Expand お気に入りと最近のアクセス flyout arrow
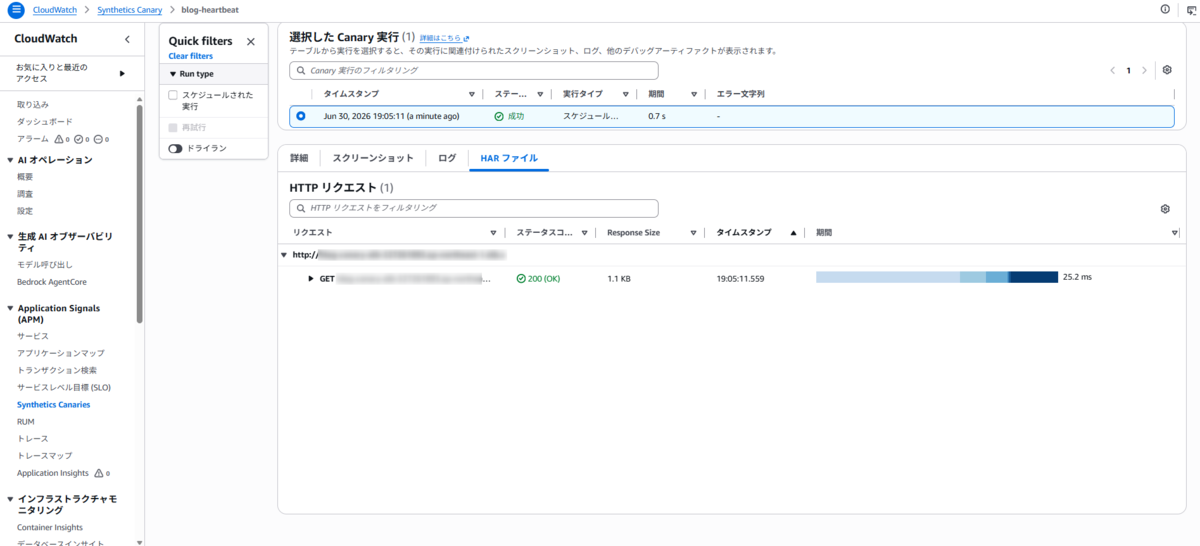Image resolution: width=1200 pixels, height=546 pixels. [122, 73]
